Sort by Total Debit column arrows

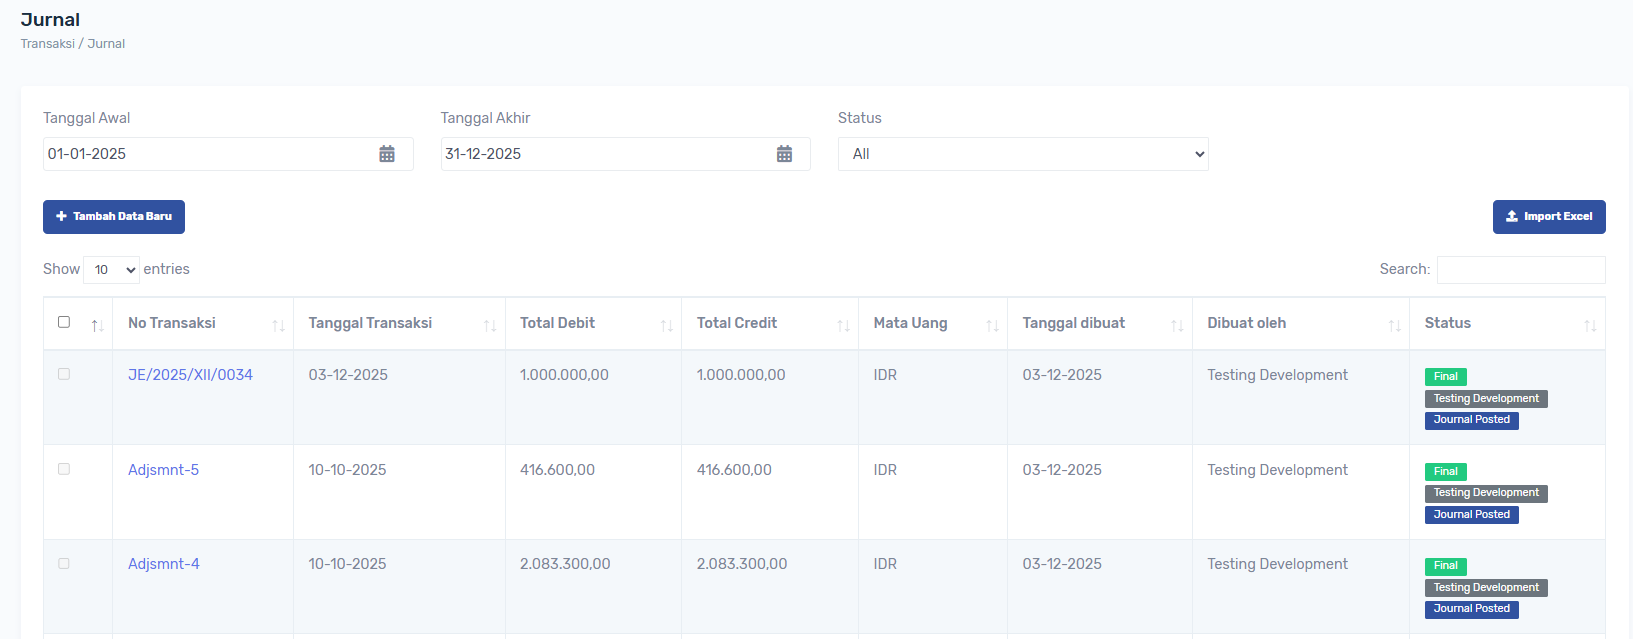pos(666,325)
